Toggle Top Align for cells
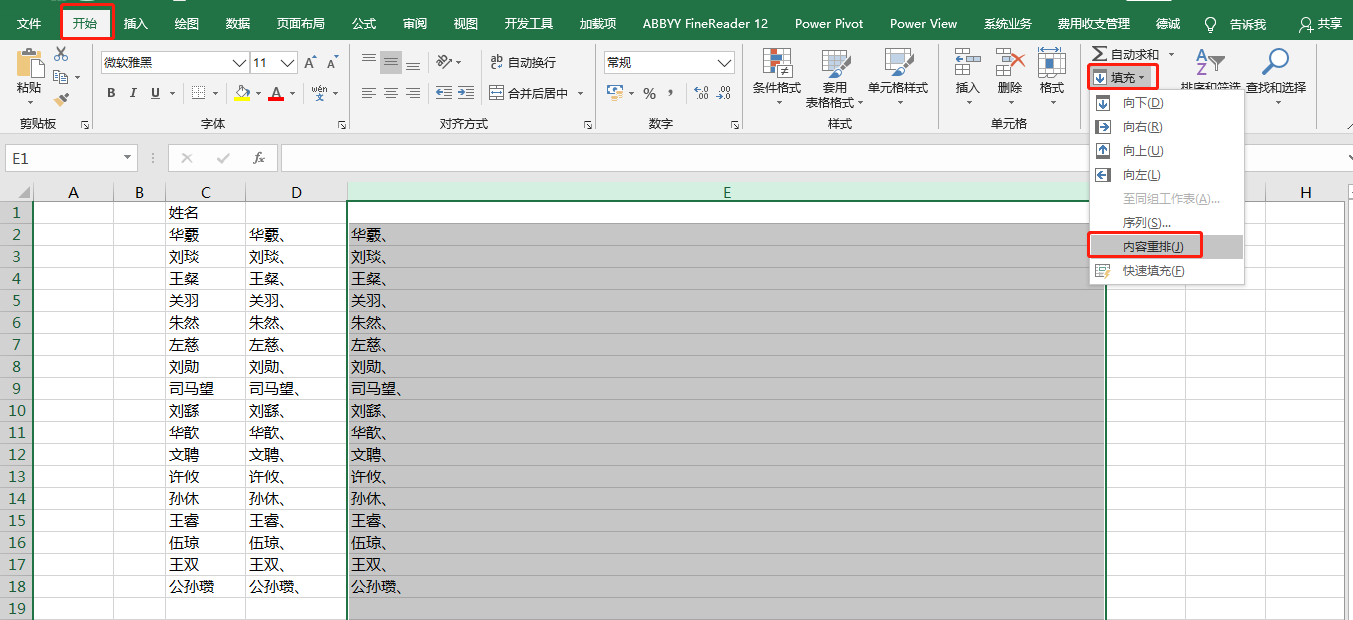The width and height of the screenshot is (1353, 620). (369, 62)
